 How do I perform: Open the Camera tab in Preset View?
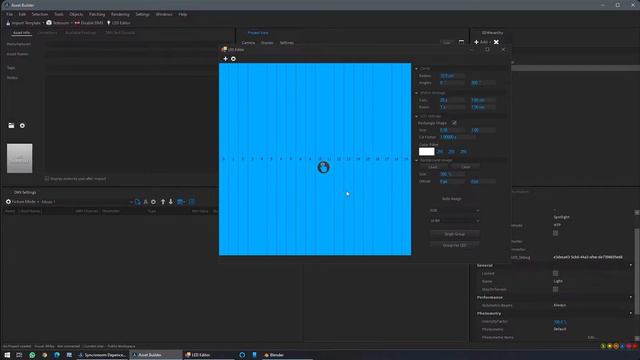pos(248,43)
